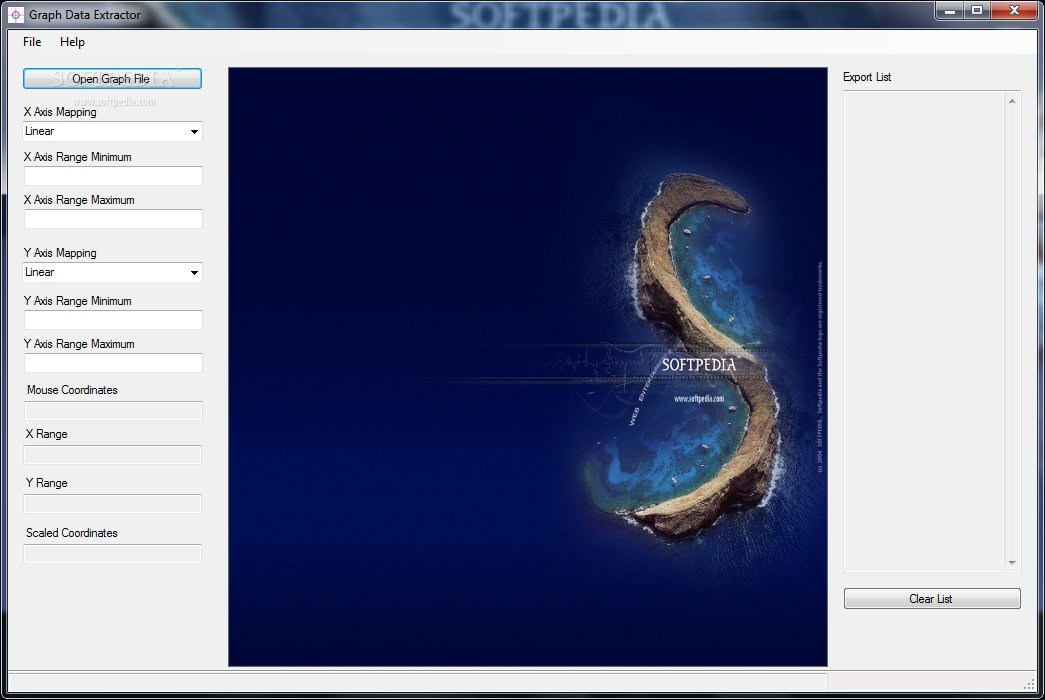Minimize the Graph Data Extractor window
The image size is (1045, 700).
tap(950, 11)
